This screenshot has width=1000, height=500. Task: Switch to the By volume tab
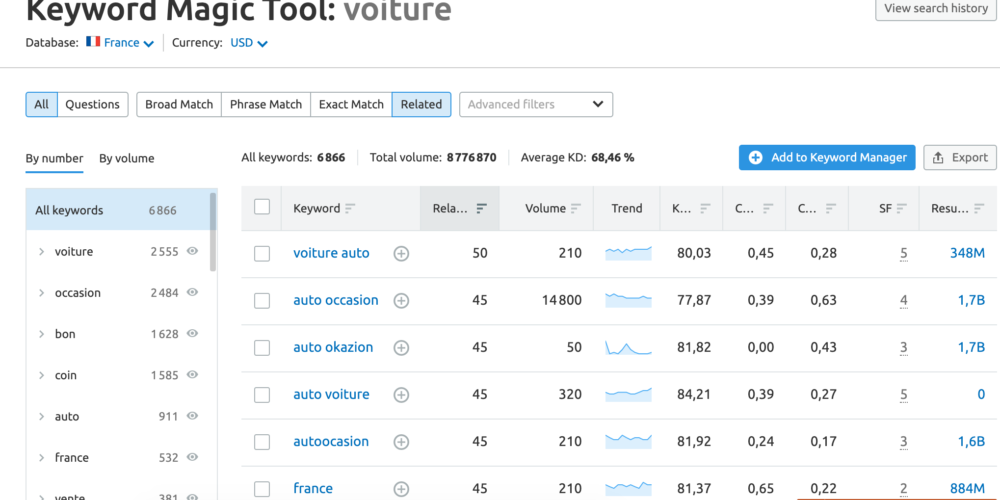(x=126, y=158)
